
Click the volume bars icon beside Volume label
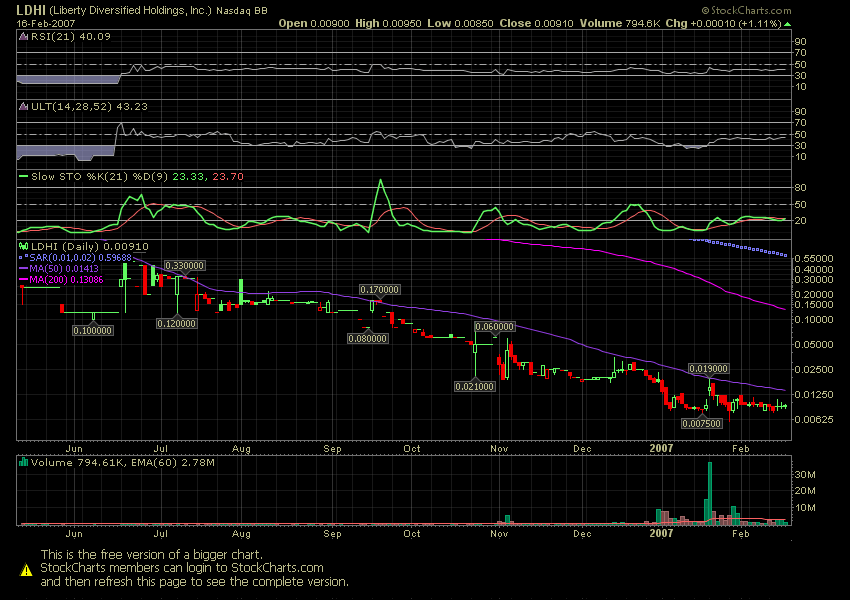pyautogui.click(x=23, y=462)
